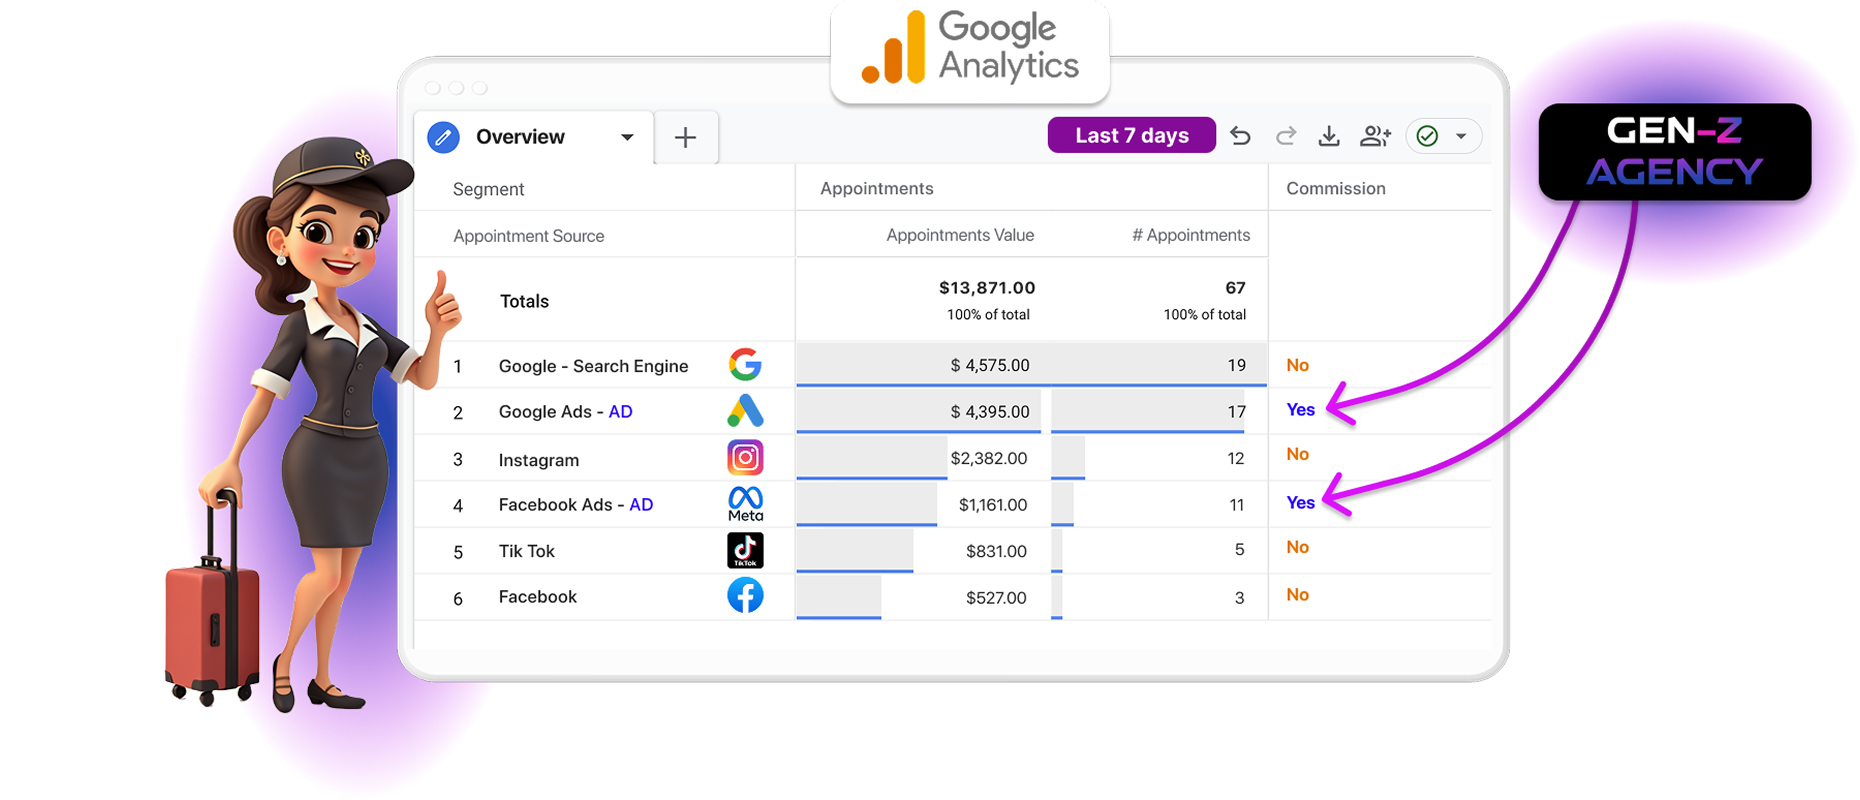
Task: Add a new tab with plus button
Action: tap(685, 137)
